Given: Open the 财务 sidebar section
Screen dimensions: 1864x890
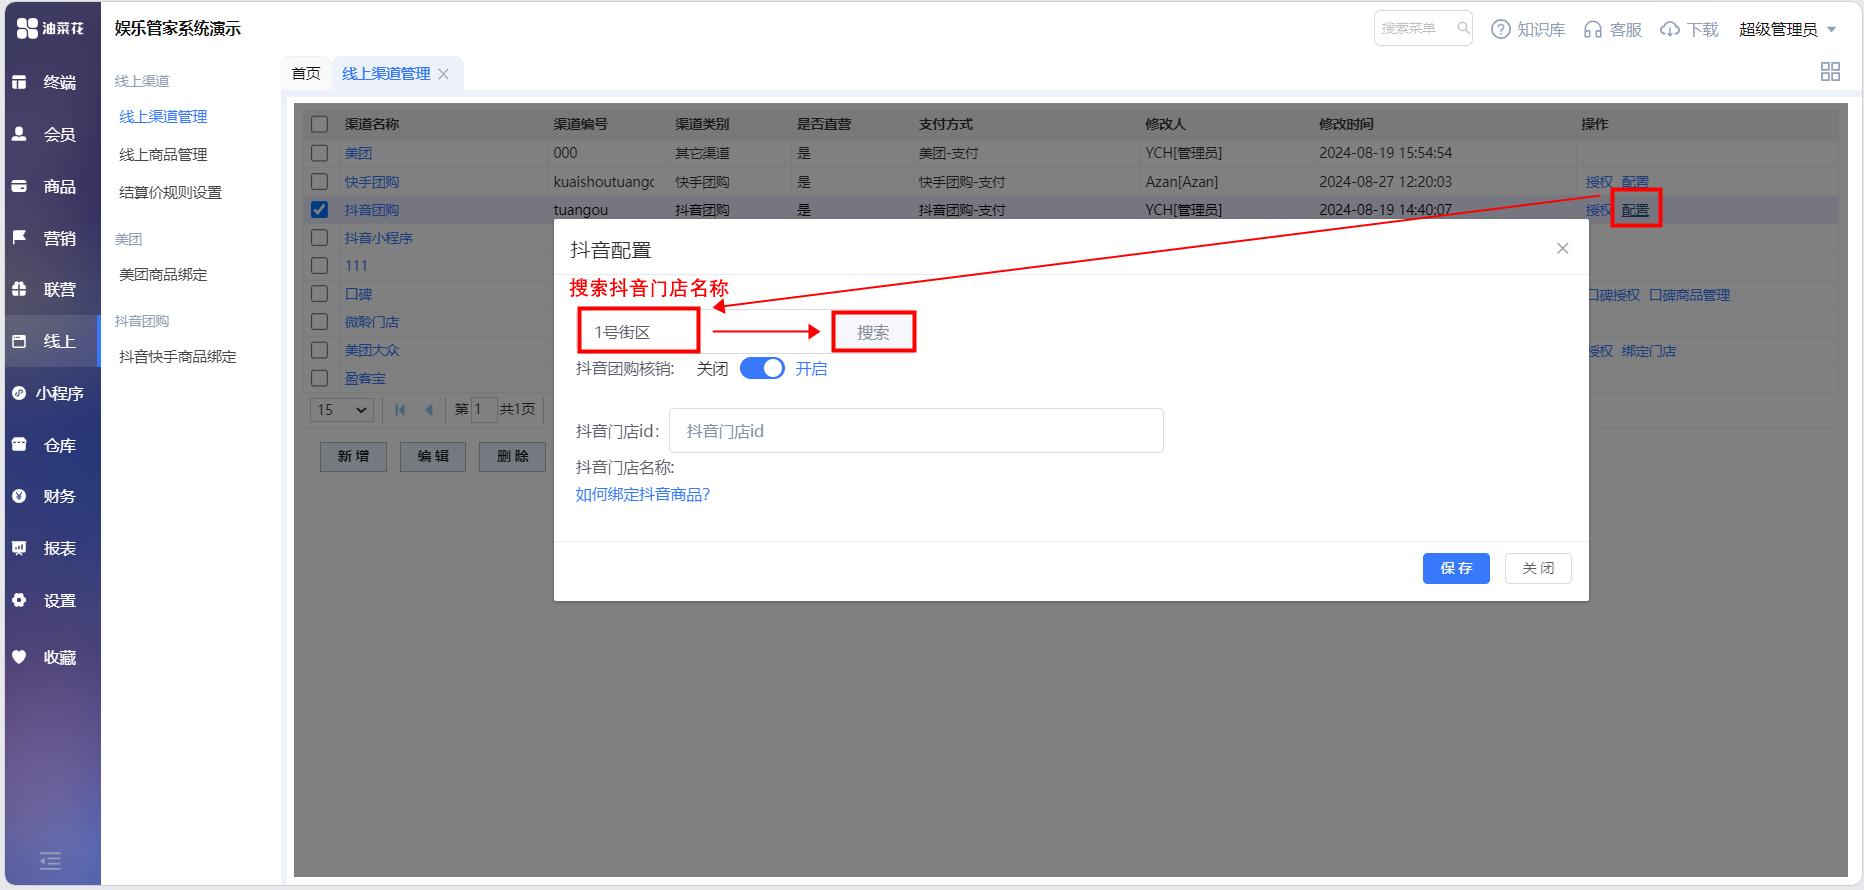Looking at the screenshot, I should [x=50, y=496].
